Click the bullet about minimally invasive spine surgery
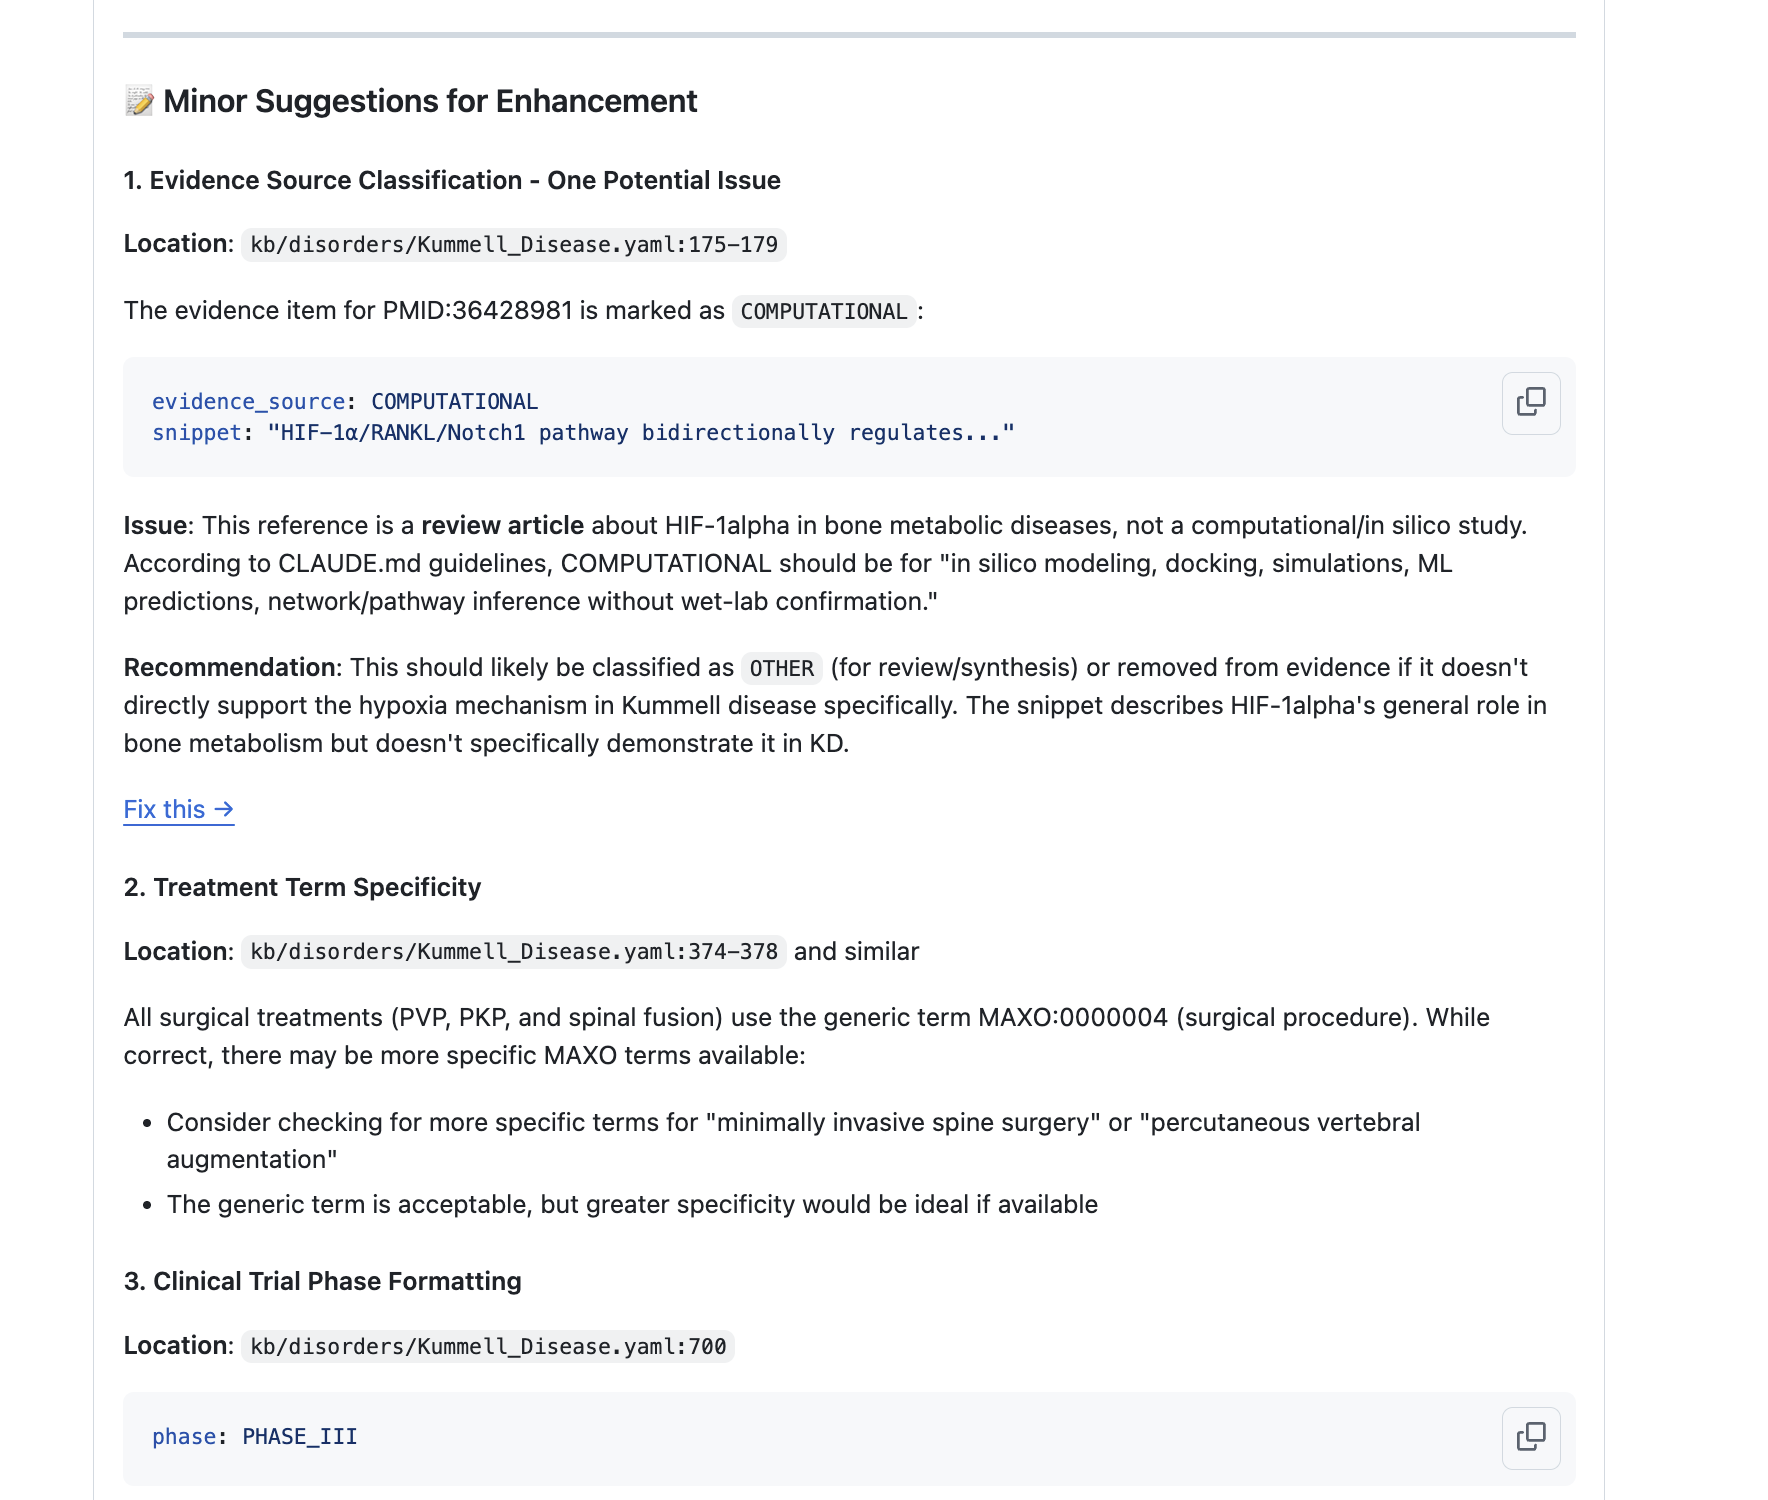The width and height of the screenshot is (1768, 1500). tap(793, 1141)
